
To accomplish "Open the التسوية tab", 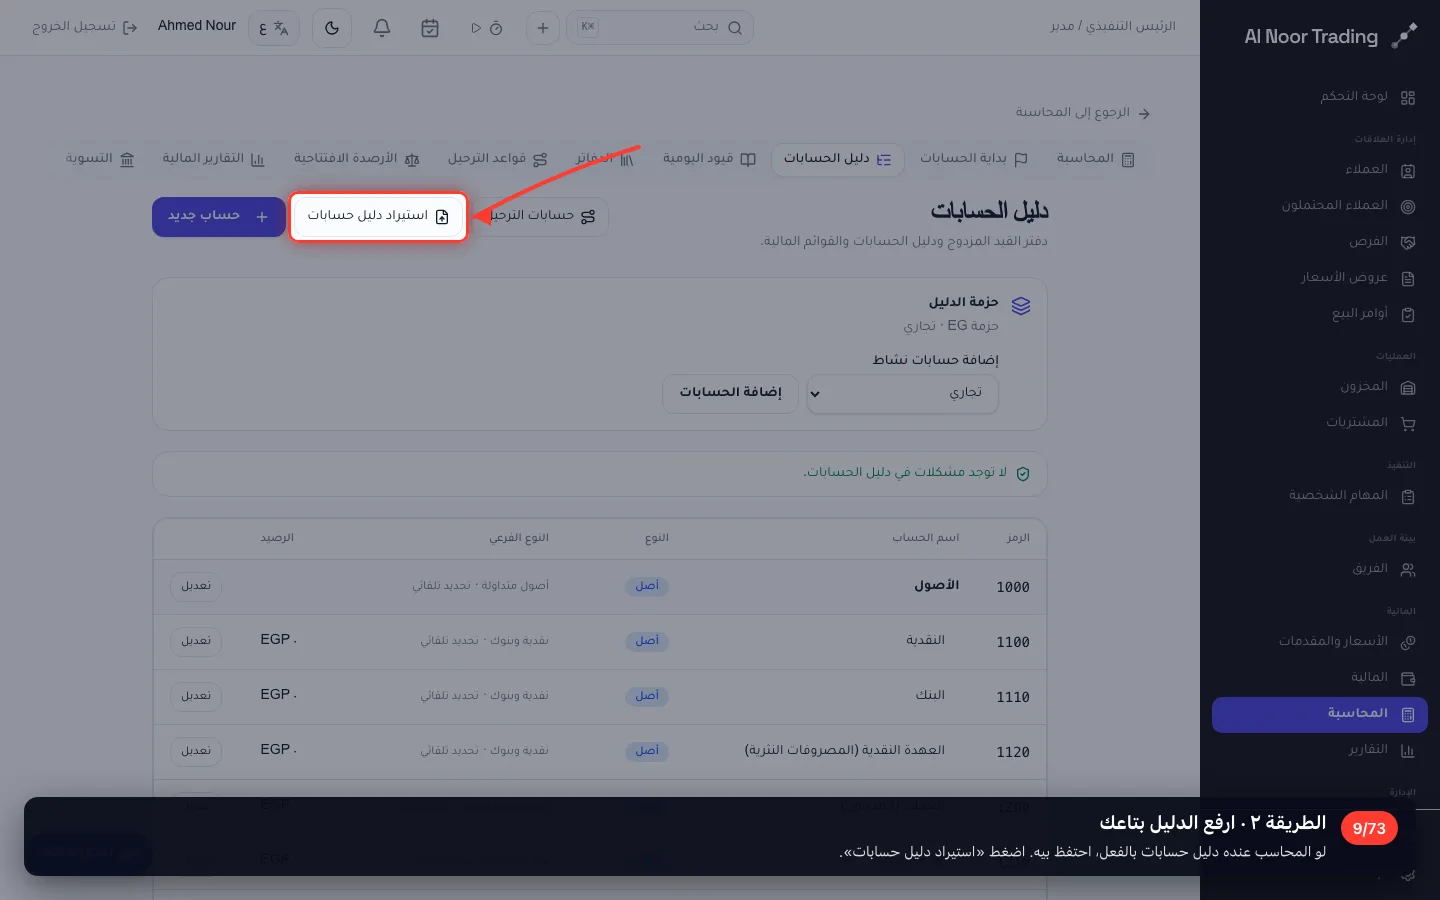I will click(99, 159).
